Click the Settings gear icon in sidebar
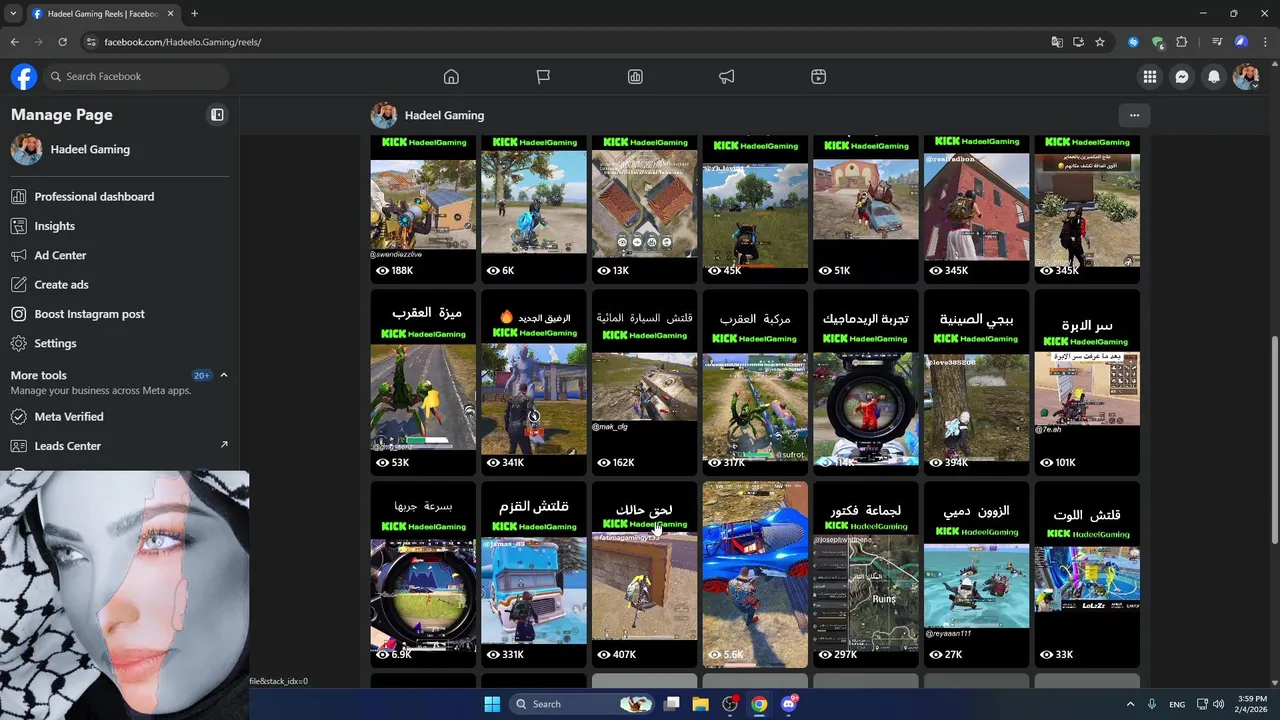This screenshot has height=720, width=1280. click(19, 343)
